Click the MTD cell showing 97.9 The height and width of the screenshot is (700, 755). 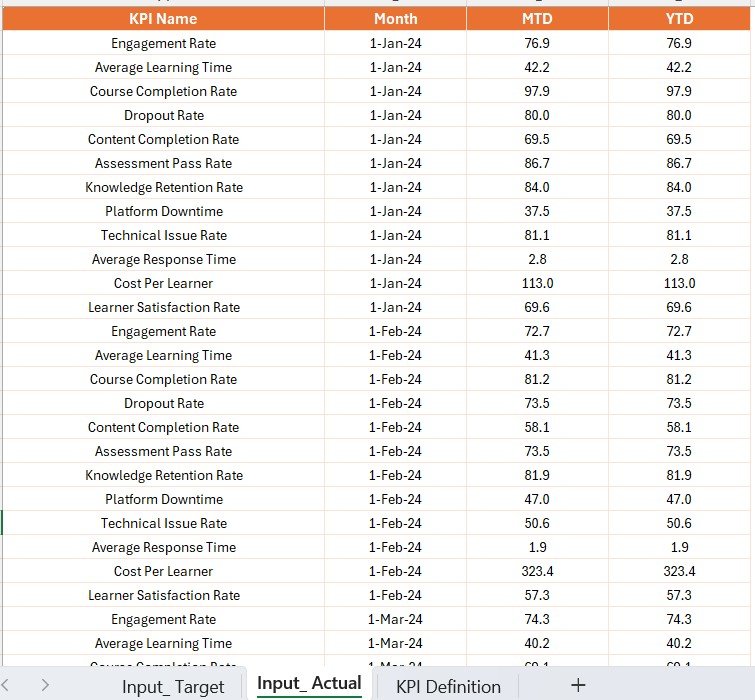point(537,91)
